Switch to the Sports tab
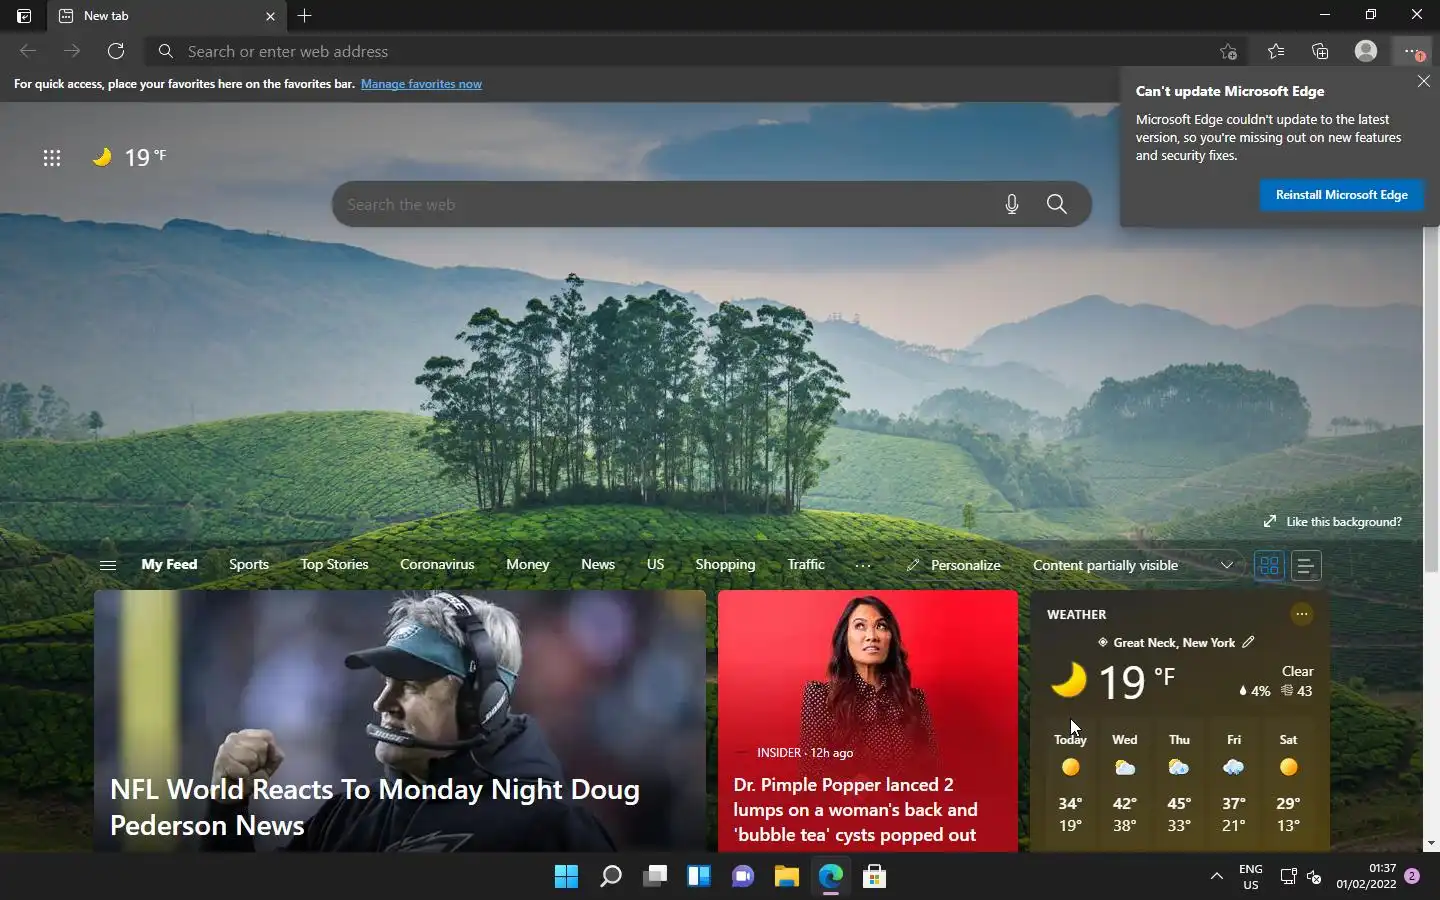Screen dimensions: 1440x900 tap(249, 564)
